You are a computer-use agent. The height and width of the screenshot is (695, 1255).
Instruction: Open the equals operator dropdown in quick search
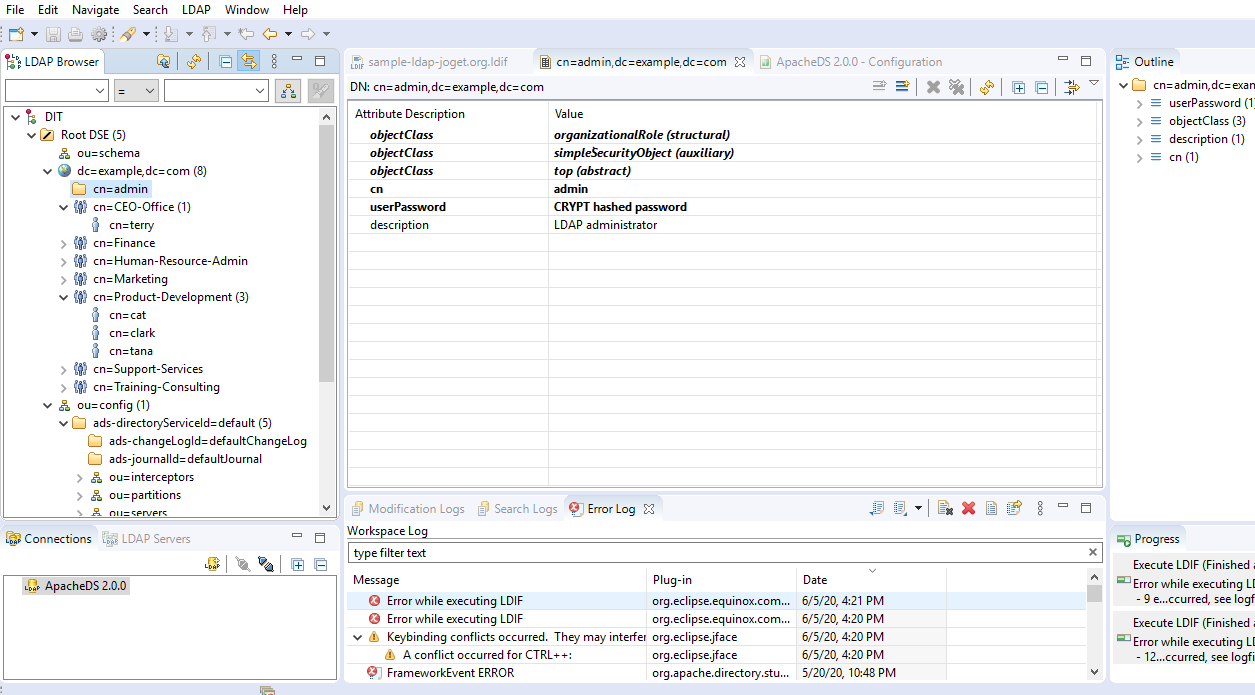click(136, 91)
